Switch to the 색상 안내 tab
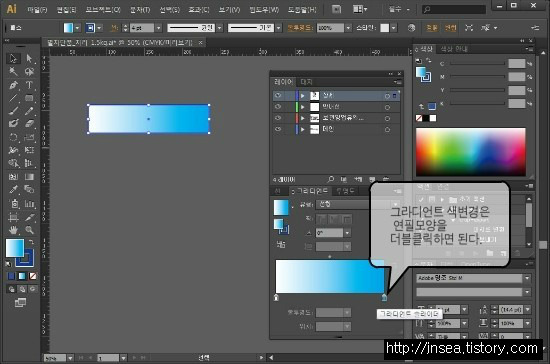The image size is (550, 364). [x=454, y=49]
